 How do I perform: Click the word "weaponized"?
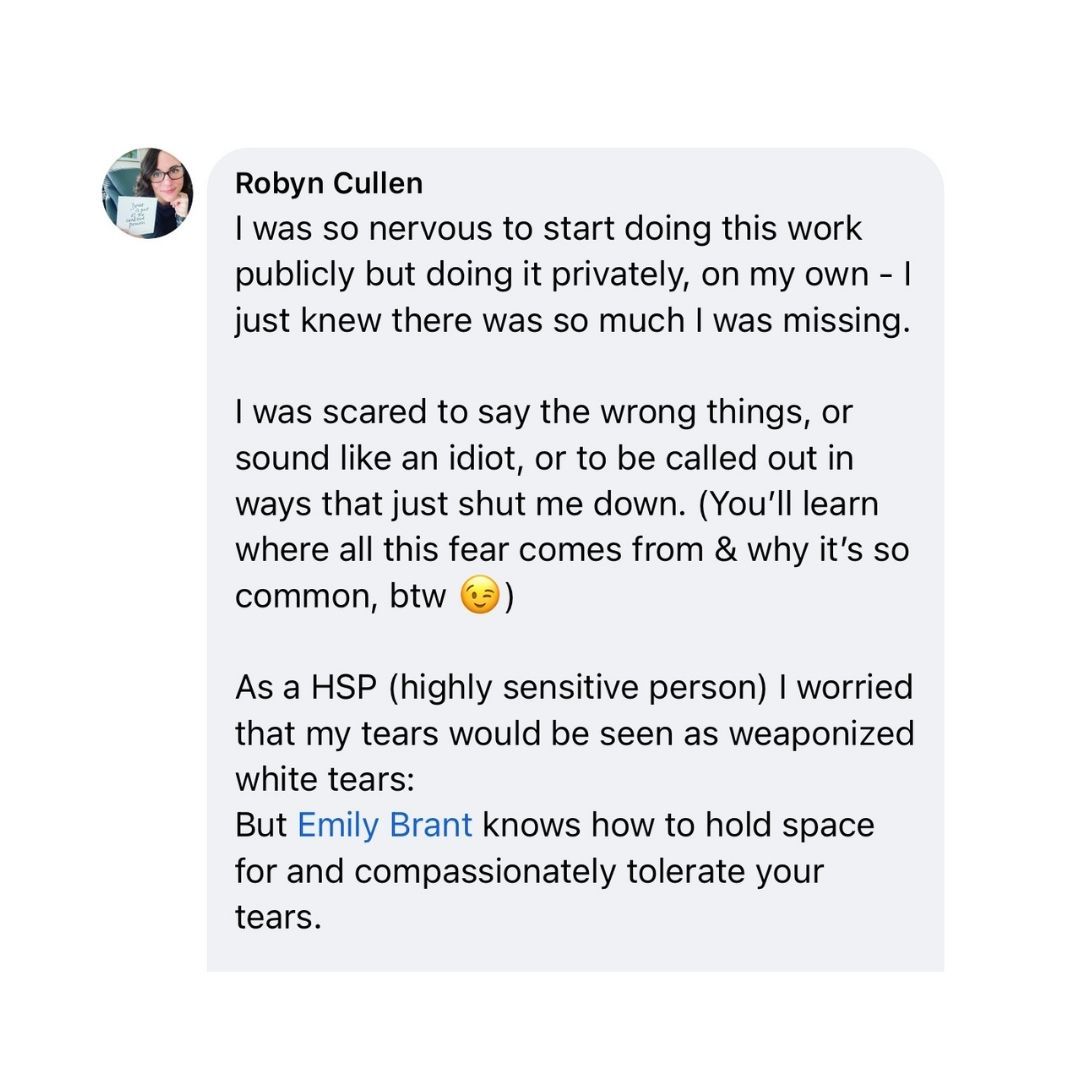pyautogui.click(x=821, y=734)
